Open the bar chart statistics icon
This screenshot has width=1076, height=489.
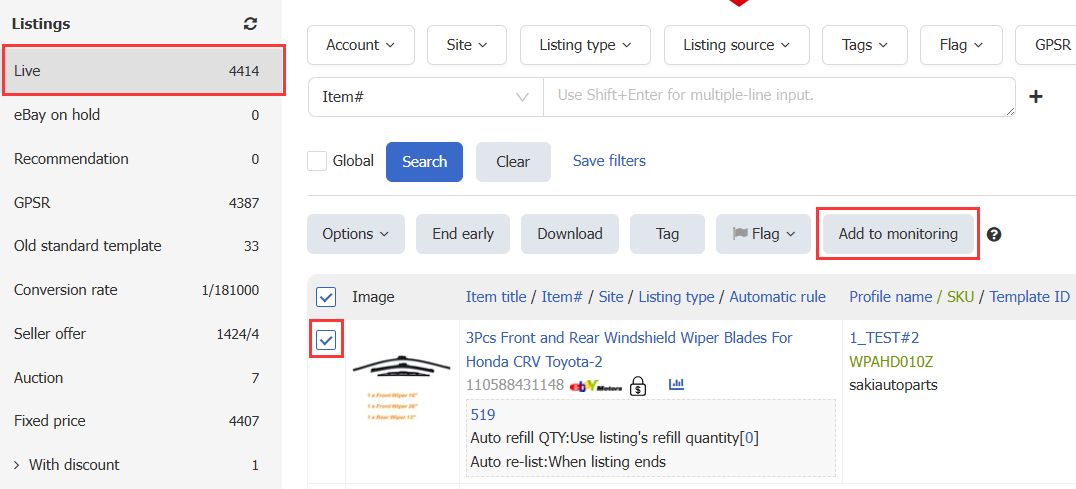click(x=676, y=384)
